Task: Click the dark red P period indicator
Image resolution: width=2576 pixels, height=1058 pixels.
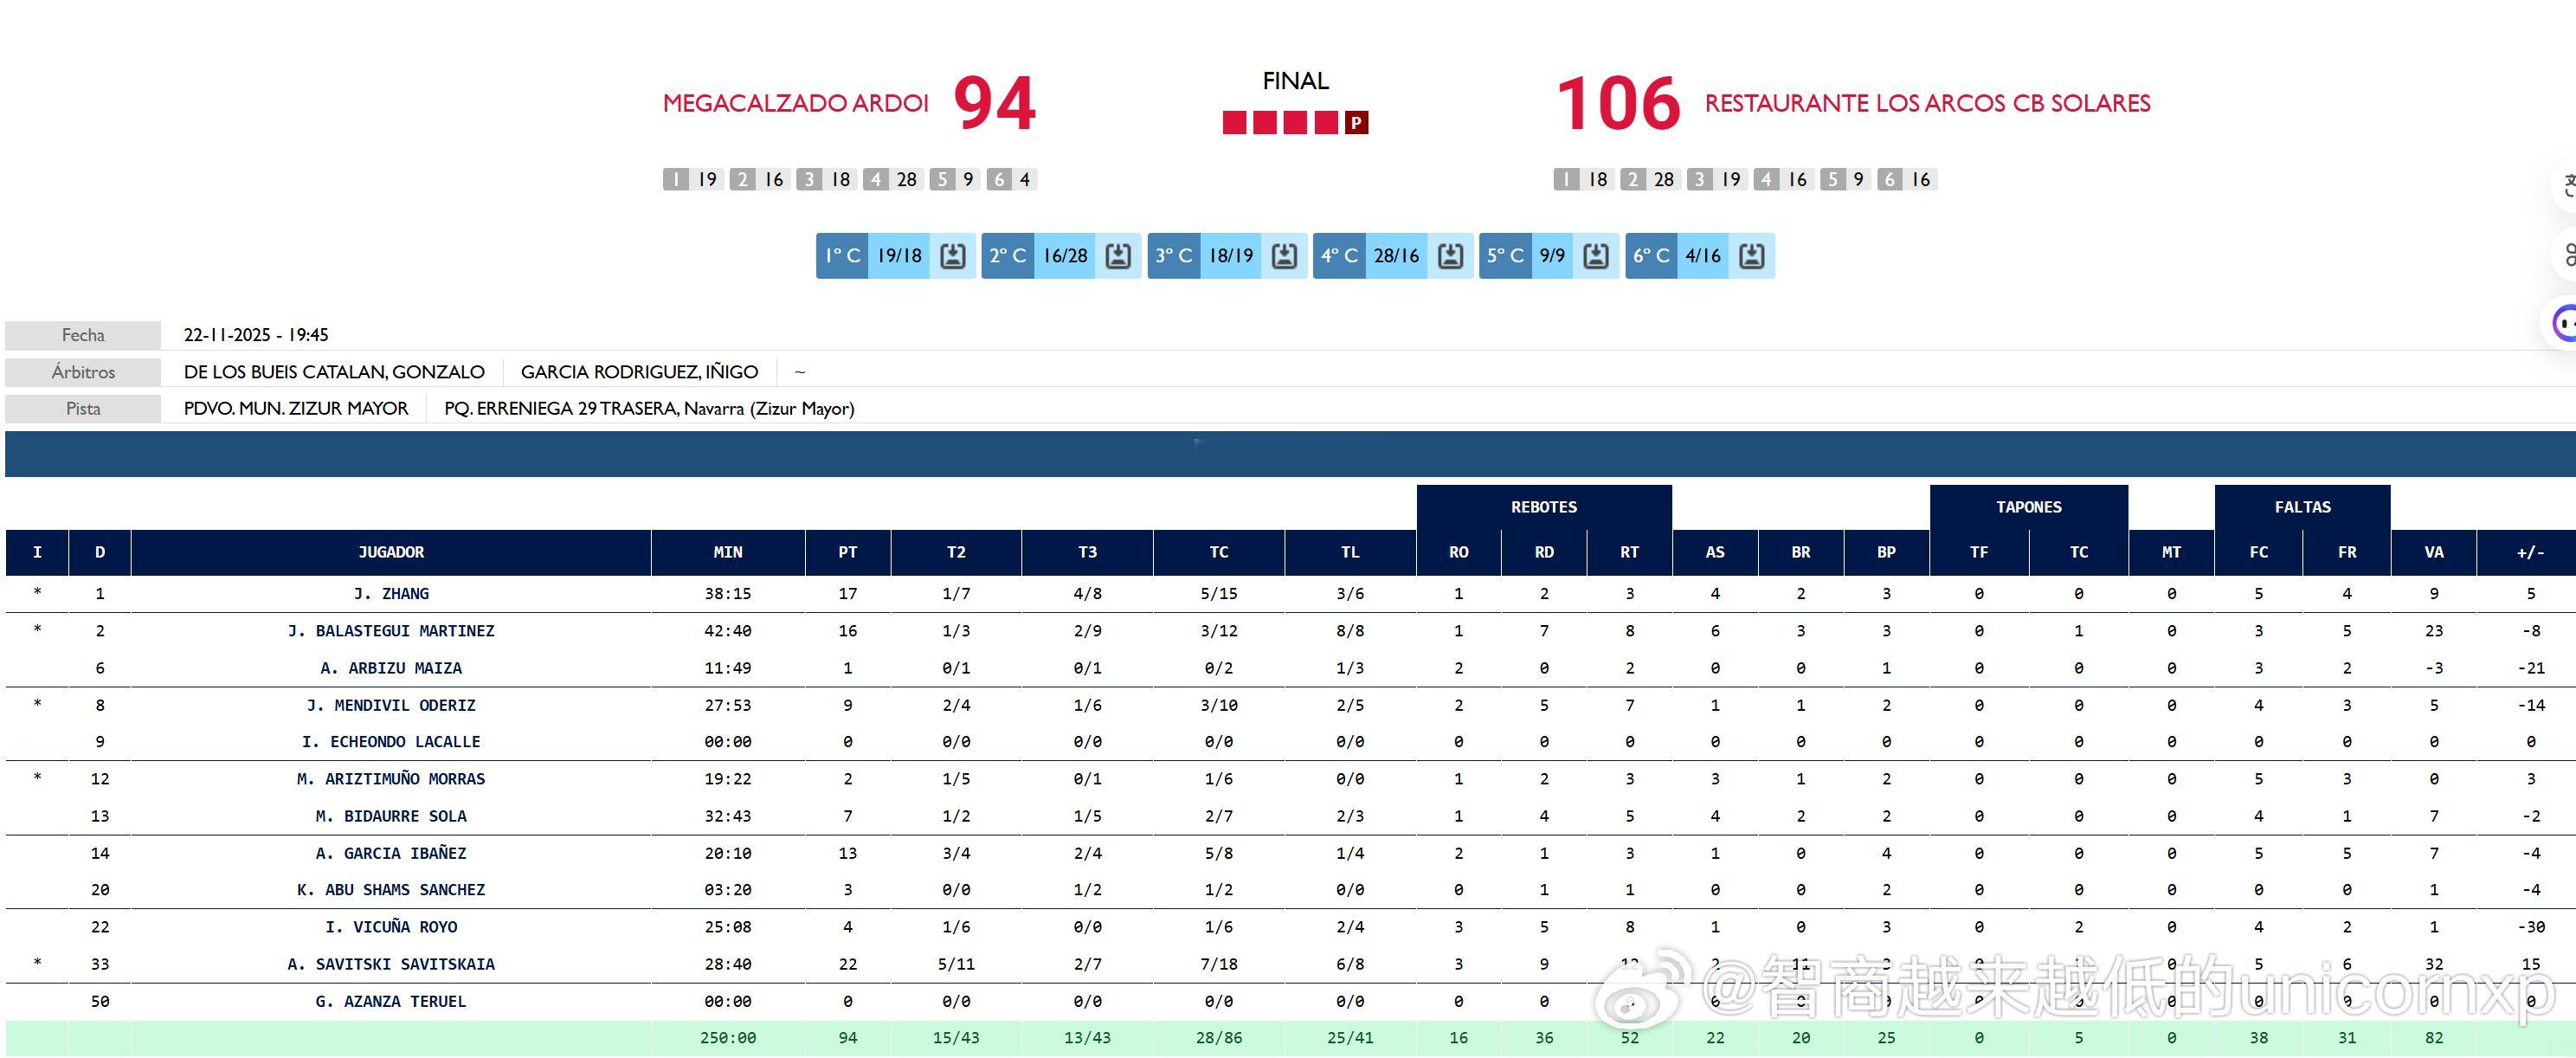Action: [1356, 123]
